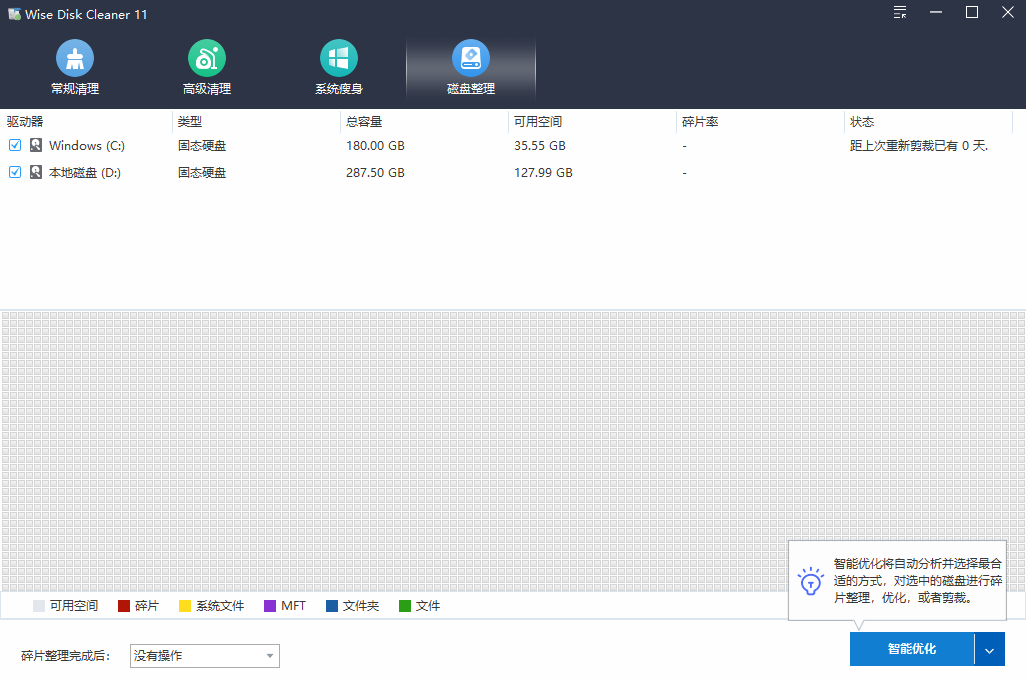1026x679 pixels.
Task: Open the 碎片整理完成后 dropdown
Action: click(205, 655)
